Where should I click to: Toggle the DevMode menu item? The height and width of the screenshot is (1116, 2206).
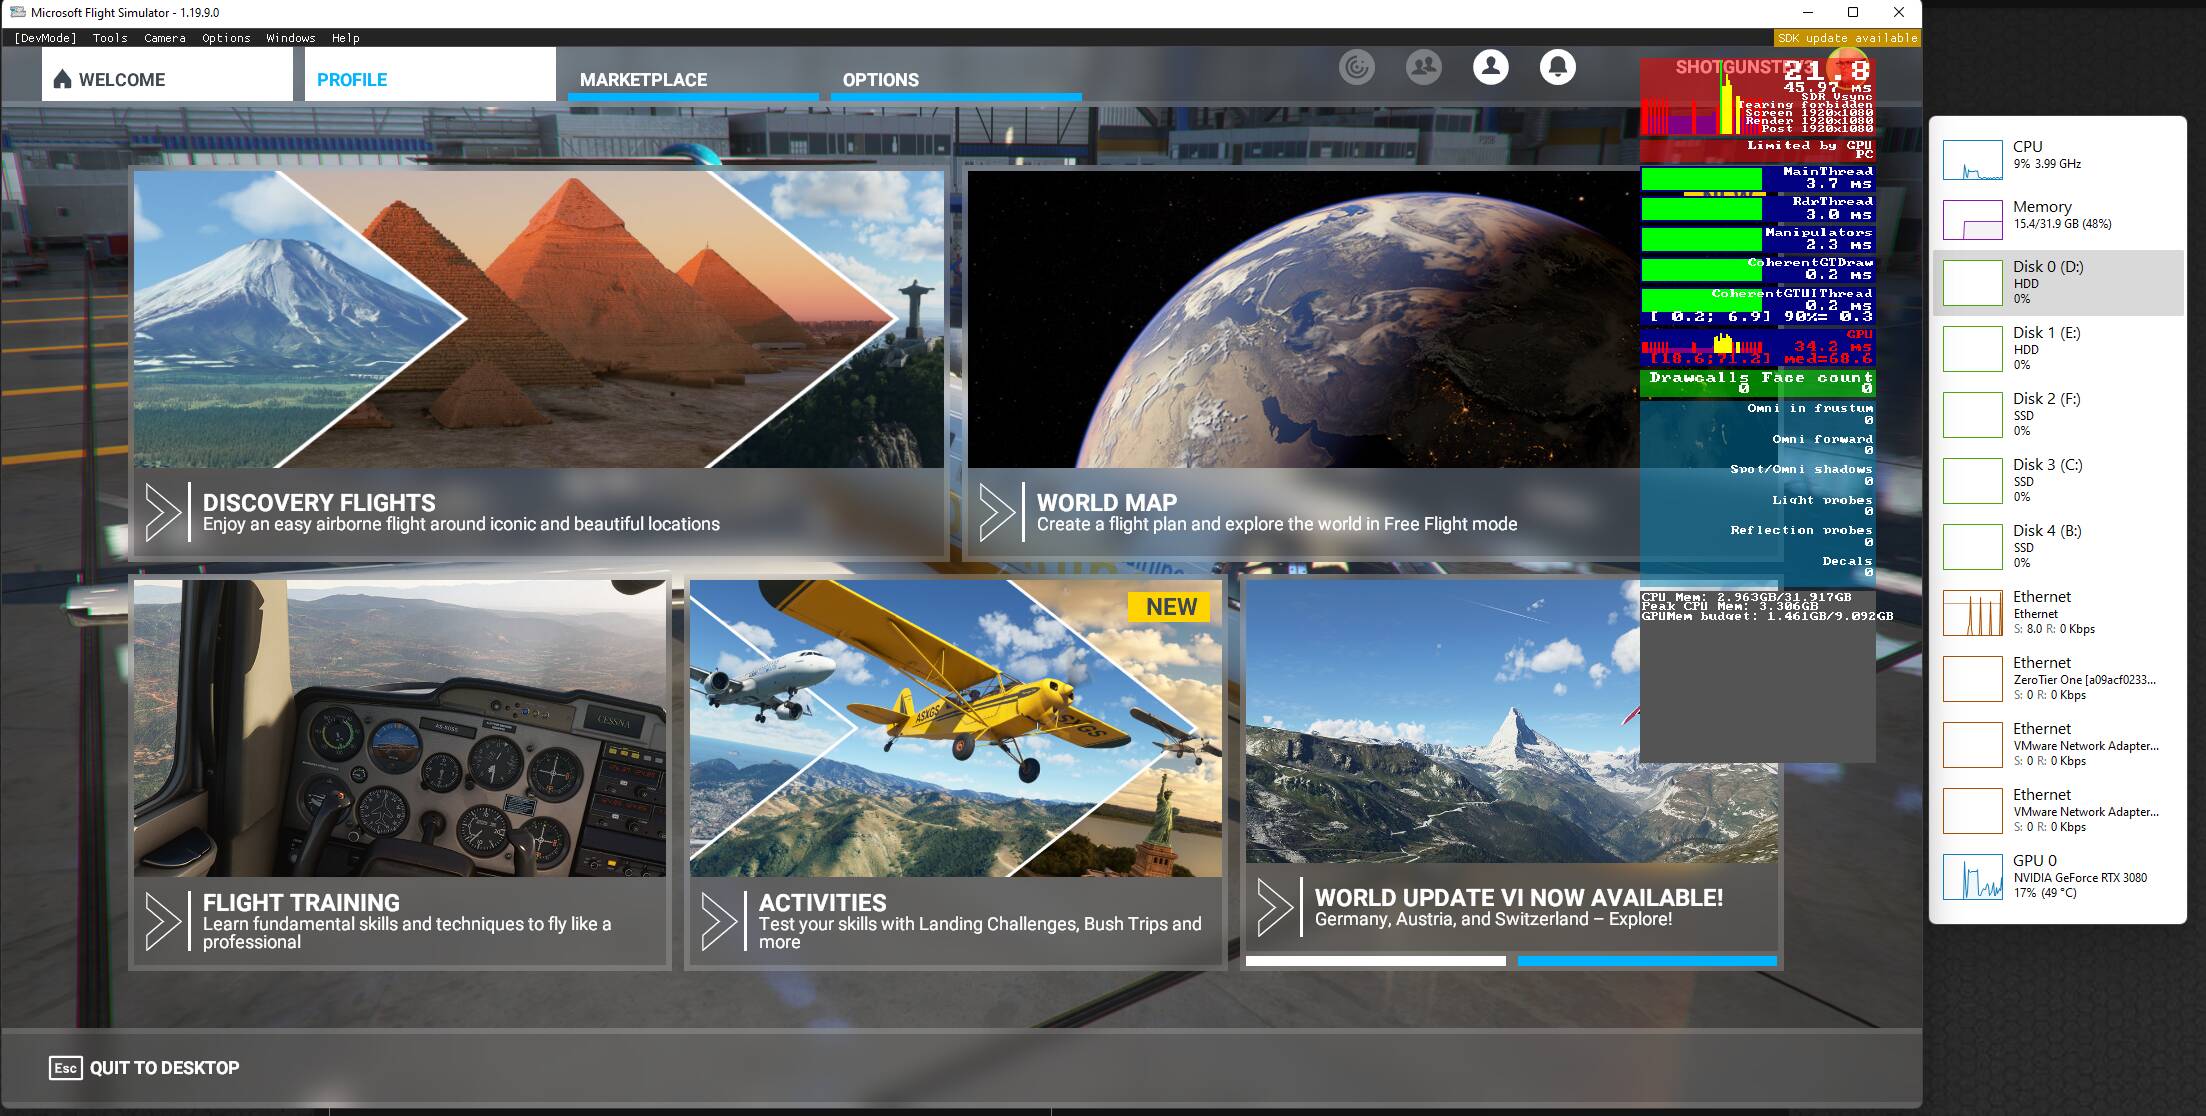45,38
